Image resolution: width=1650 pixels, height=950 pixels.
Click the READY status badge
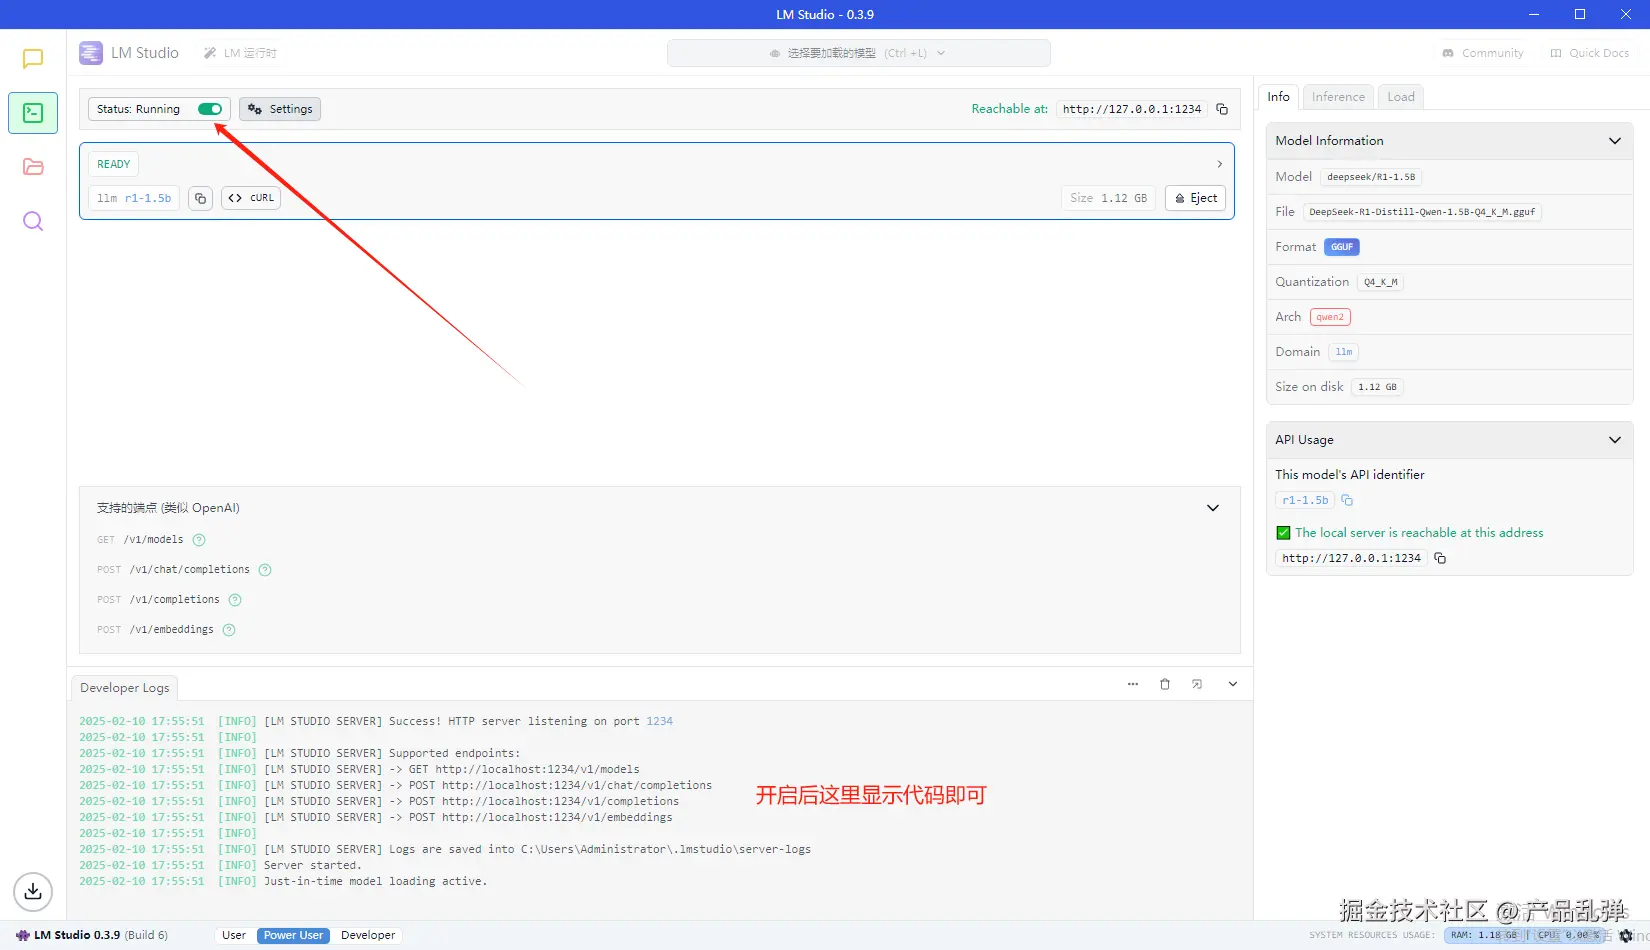point(113,164)
